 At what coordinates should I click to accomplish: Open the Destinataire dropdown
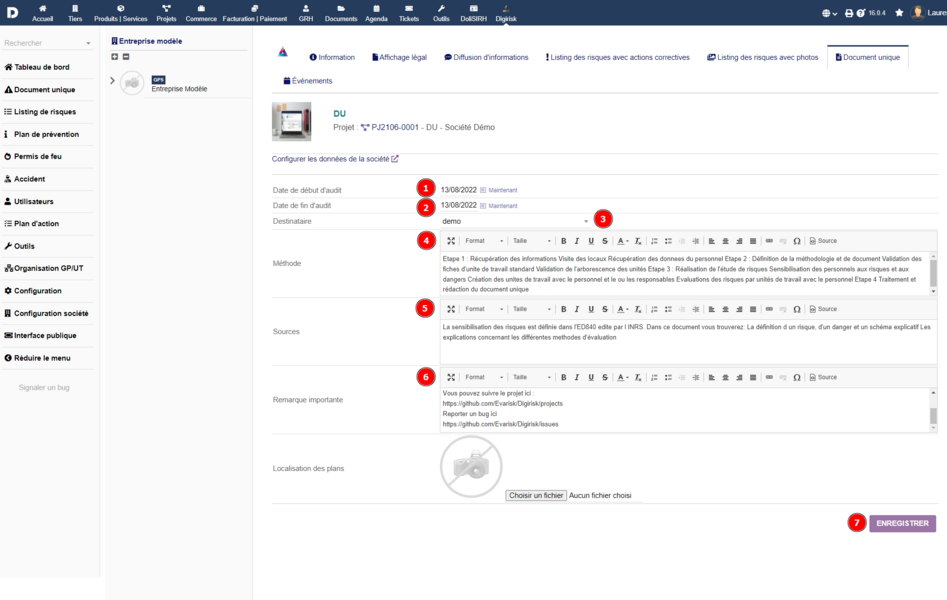(x=515, y=222)
